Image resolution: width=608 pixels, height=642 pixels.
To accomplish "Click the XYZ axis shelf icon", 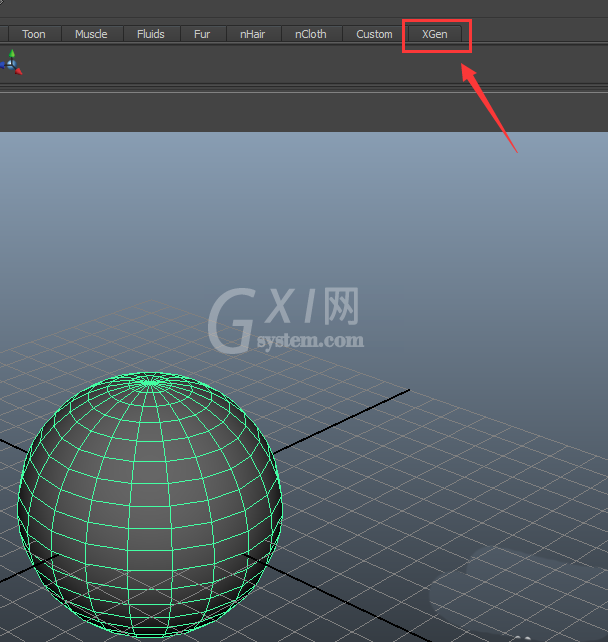I will 11,62.
